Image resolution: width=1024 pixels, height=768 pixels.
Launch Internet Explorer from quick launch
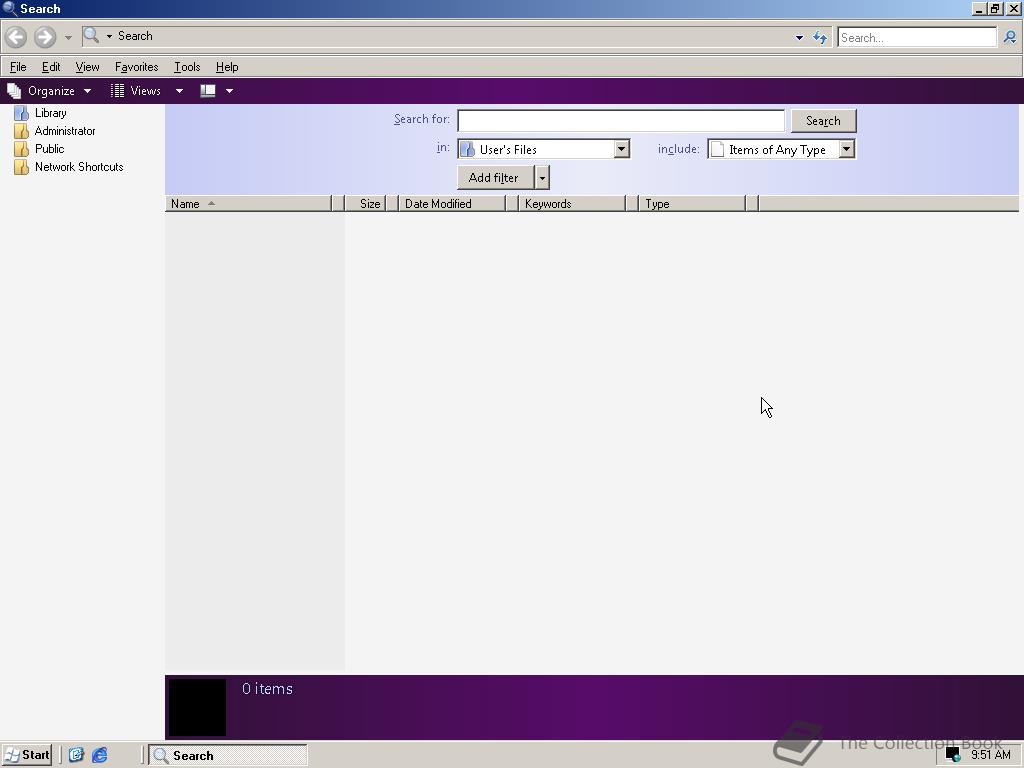[99, 756]
